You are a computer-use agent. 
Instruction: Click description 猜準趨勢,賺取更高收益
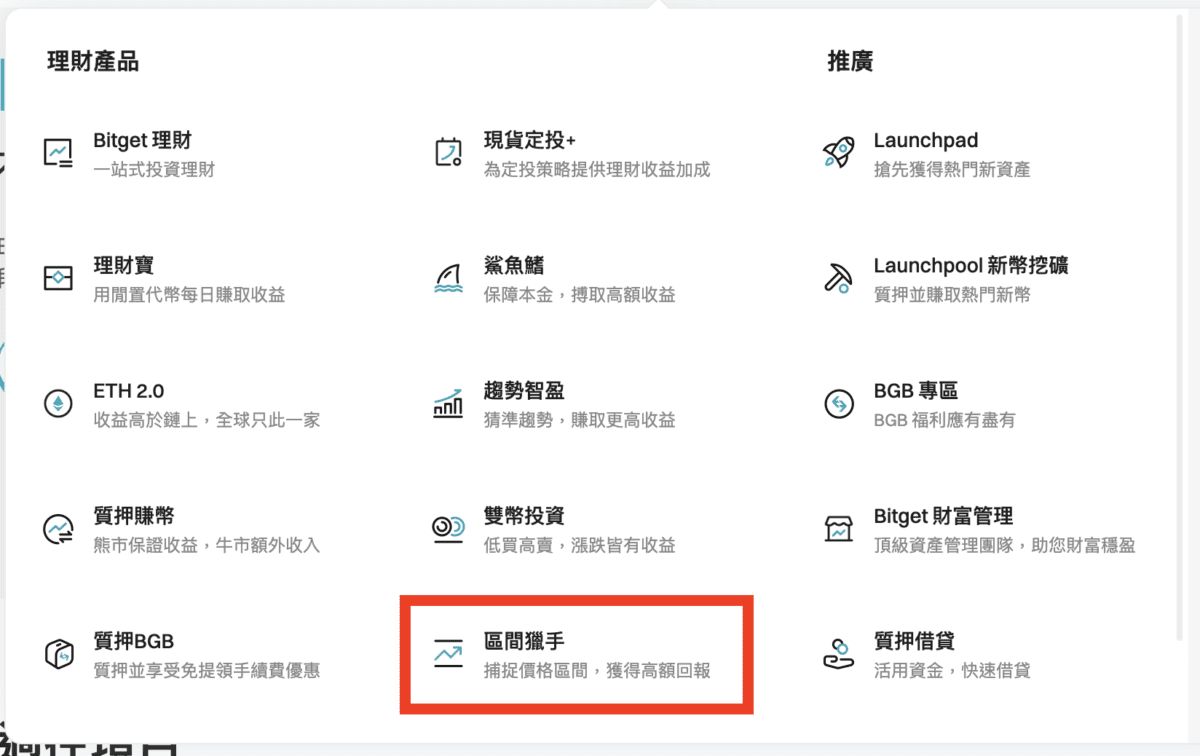point(579,420)
